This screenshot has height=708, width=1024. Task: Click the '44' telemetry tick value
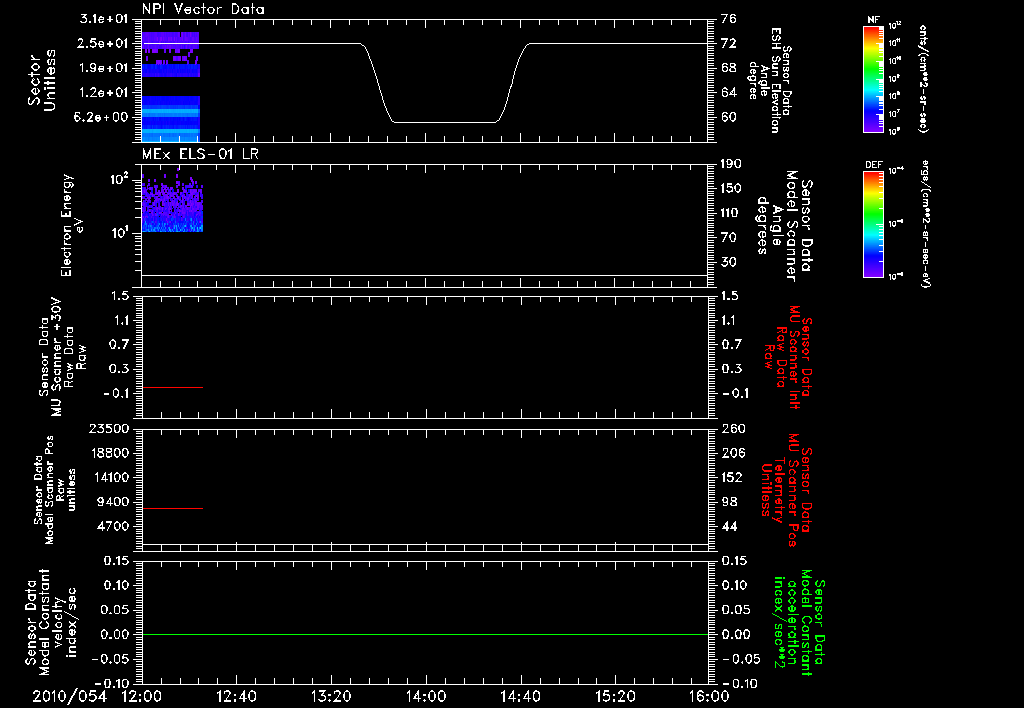tap(729, 526)
